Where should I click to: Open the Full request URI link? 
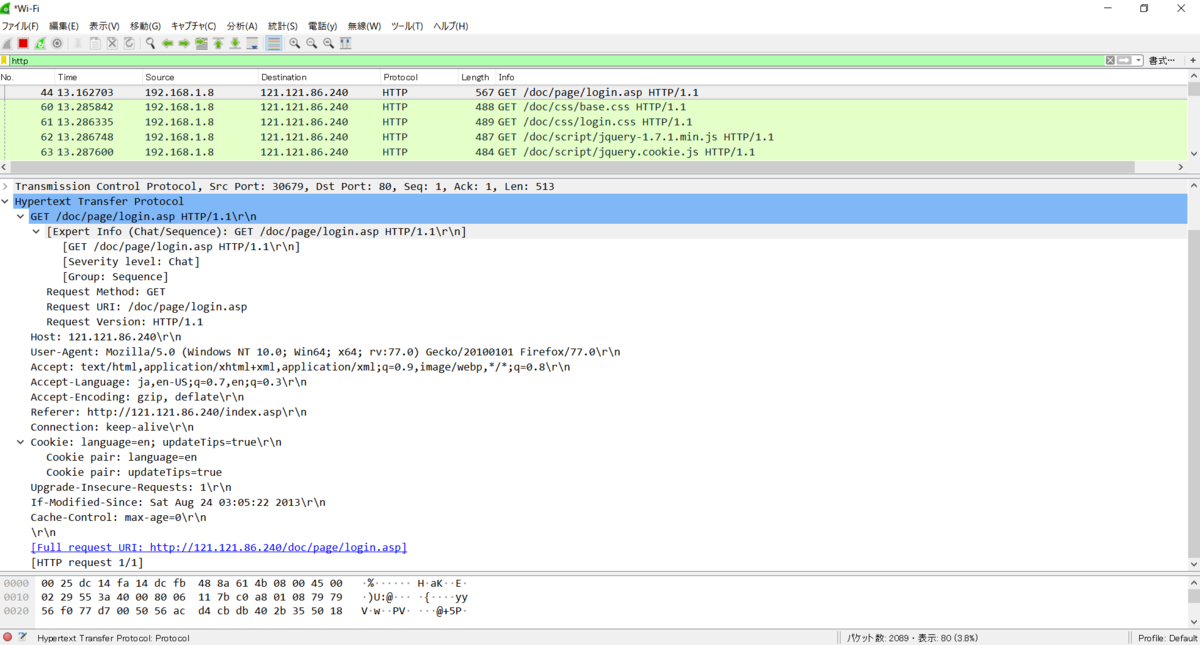click(x=219, y=547)
